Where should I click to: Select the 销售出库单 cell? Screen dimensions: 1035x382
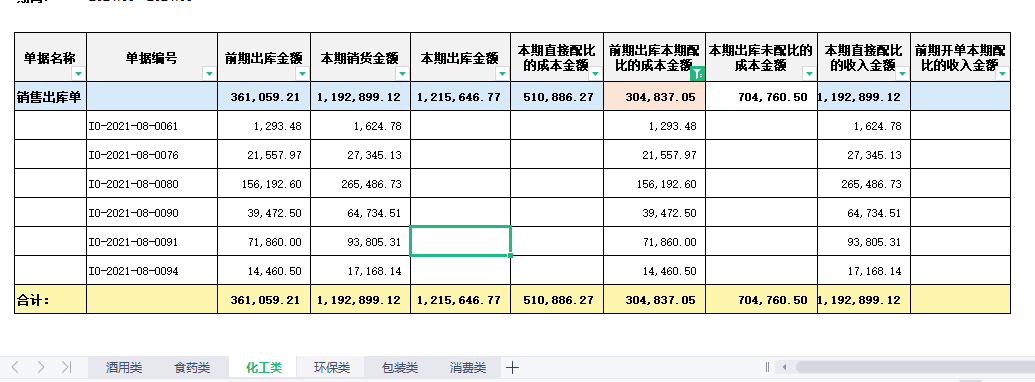coord(50,96)
